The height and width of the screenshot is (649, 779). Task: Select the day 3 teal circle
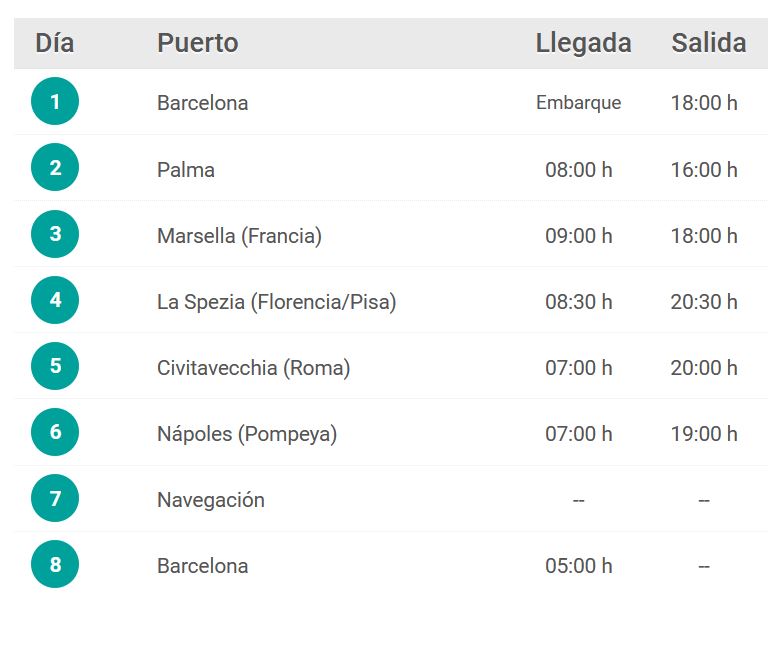click(x=55, y=234)
